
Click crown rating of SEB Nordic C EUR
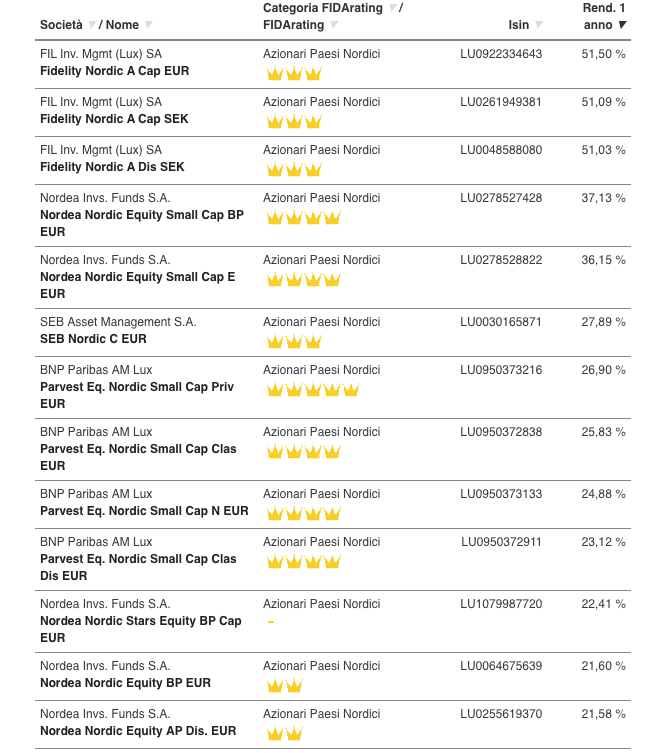pos(294,341)
